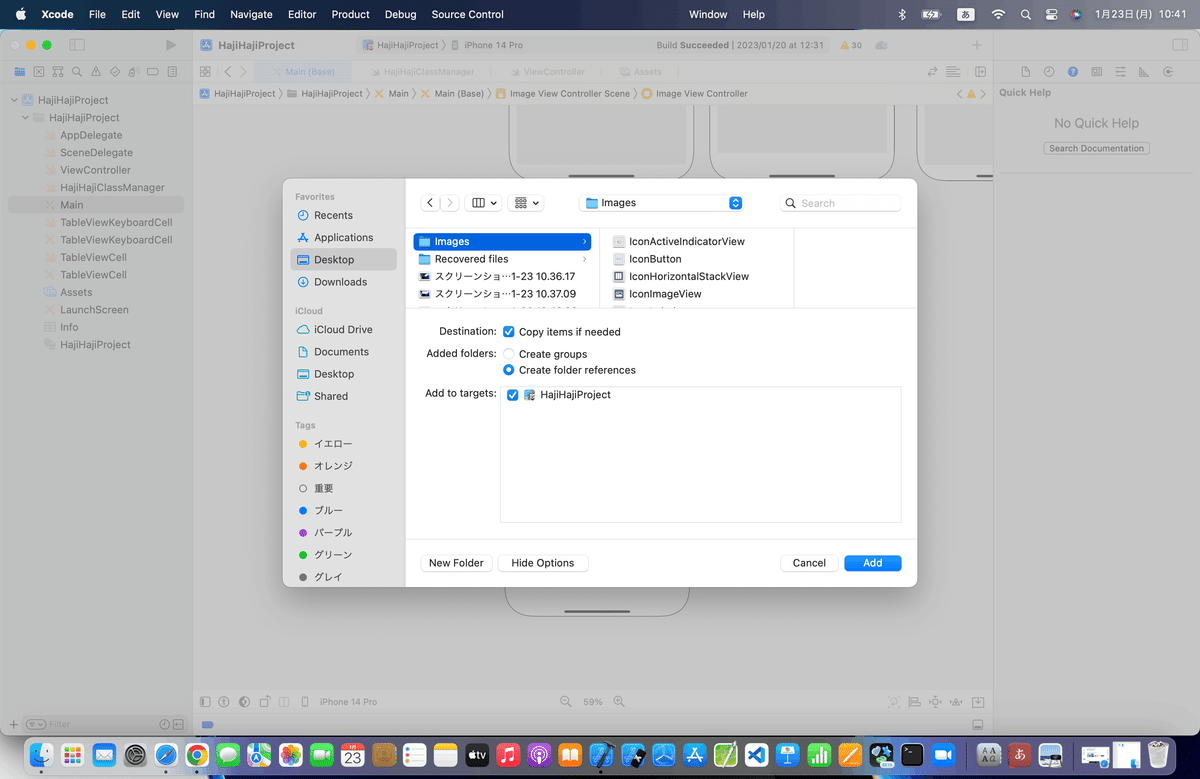Open Finder from the Dock
The image size is (1200, 779).
(x=41, y=755)
